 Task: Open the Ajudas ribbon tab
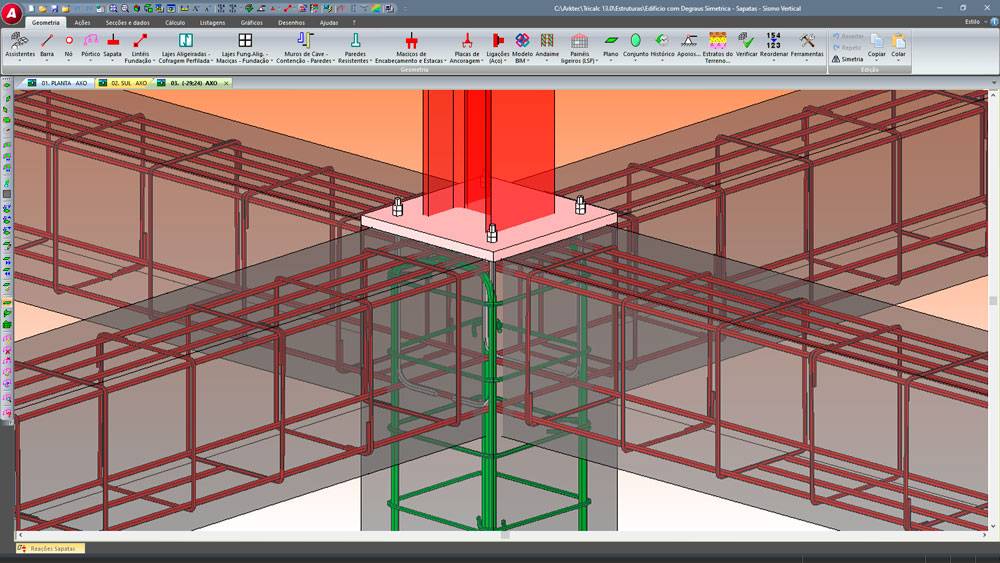tap(329, 22)
